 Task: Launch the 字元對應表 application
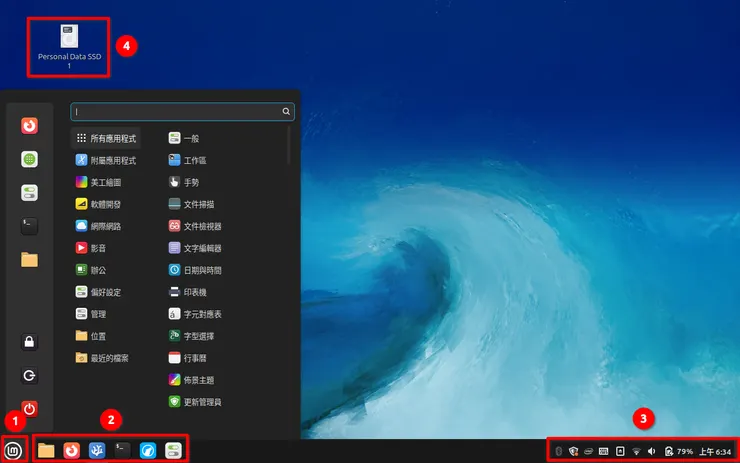(x=195, y=314)
